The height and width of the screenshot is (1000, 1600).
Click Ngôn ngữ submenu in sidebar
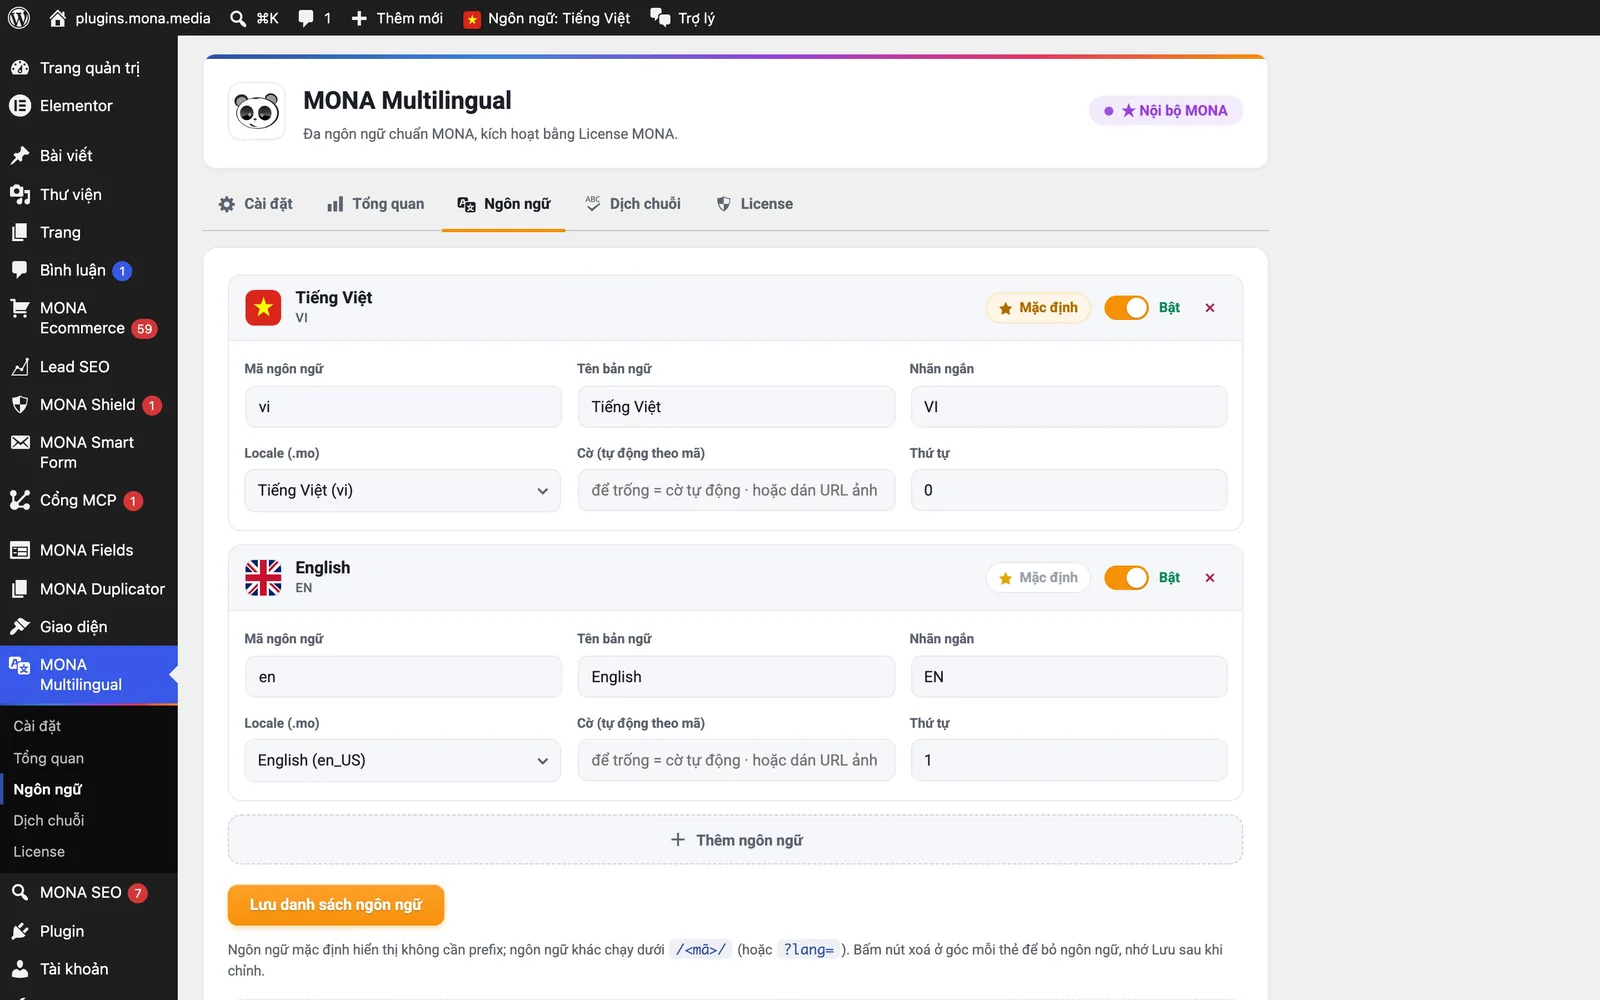(48, 789)
